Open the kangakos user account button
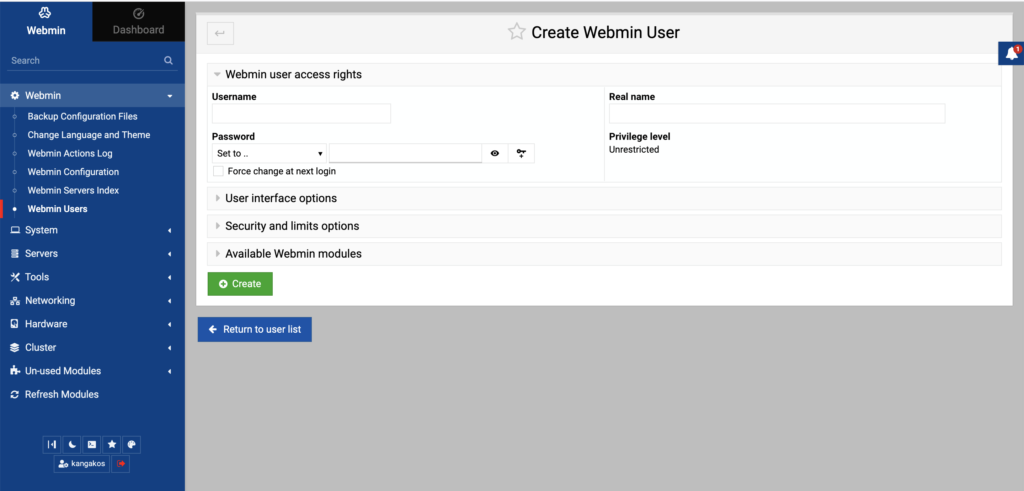 point(82,464)
